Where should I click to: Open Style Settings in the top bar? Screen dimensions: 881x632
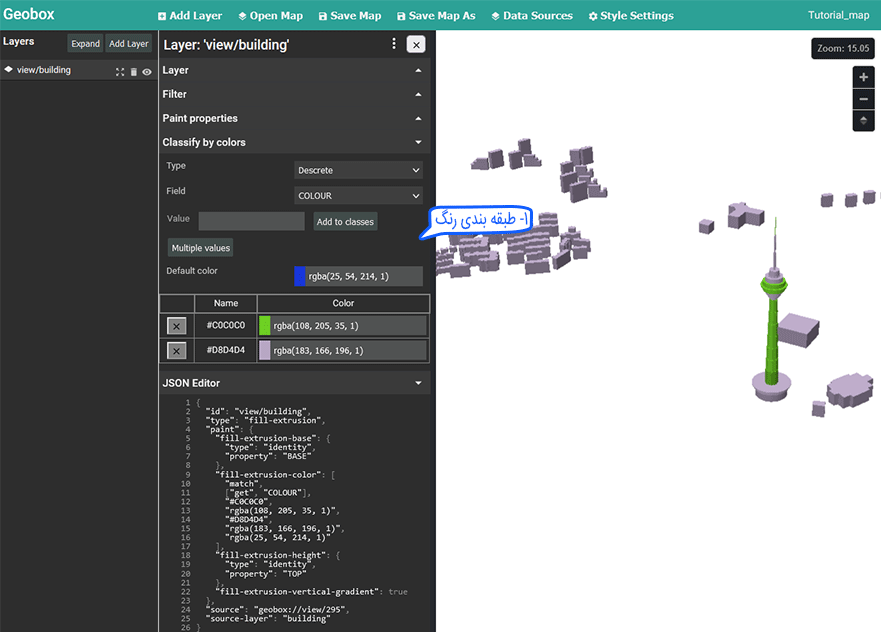point(630,16)
